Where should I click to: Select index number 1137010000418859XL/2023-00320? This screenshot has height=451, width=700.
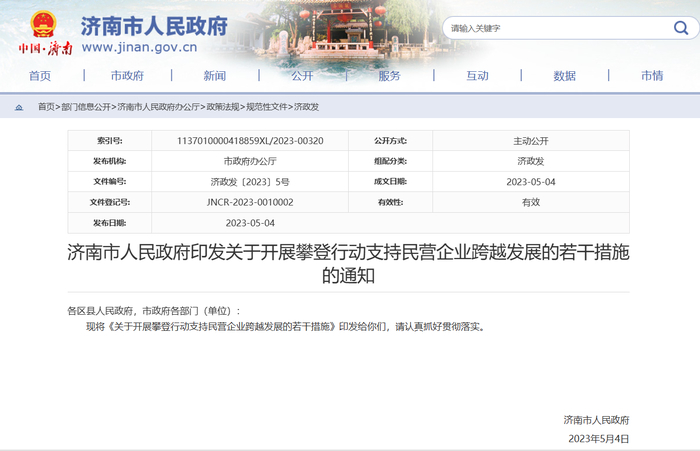pos(250,141)
